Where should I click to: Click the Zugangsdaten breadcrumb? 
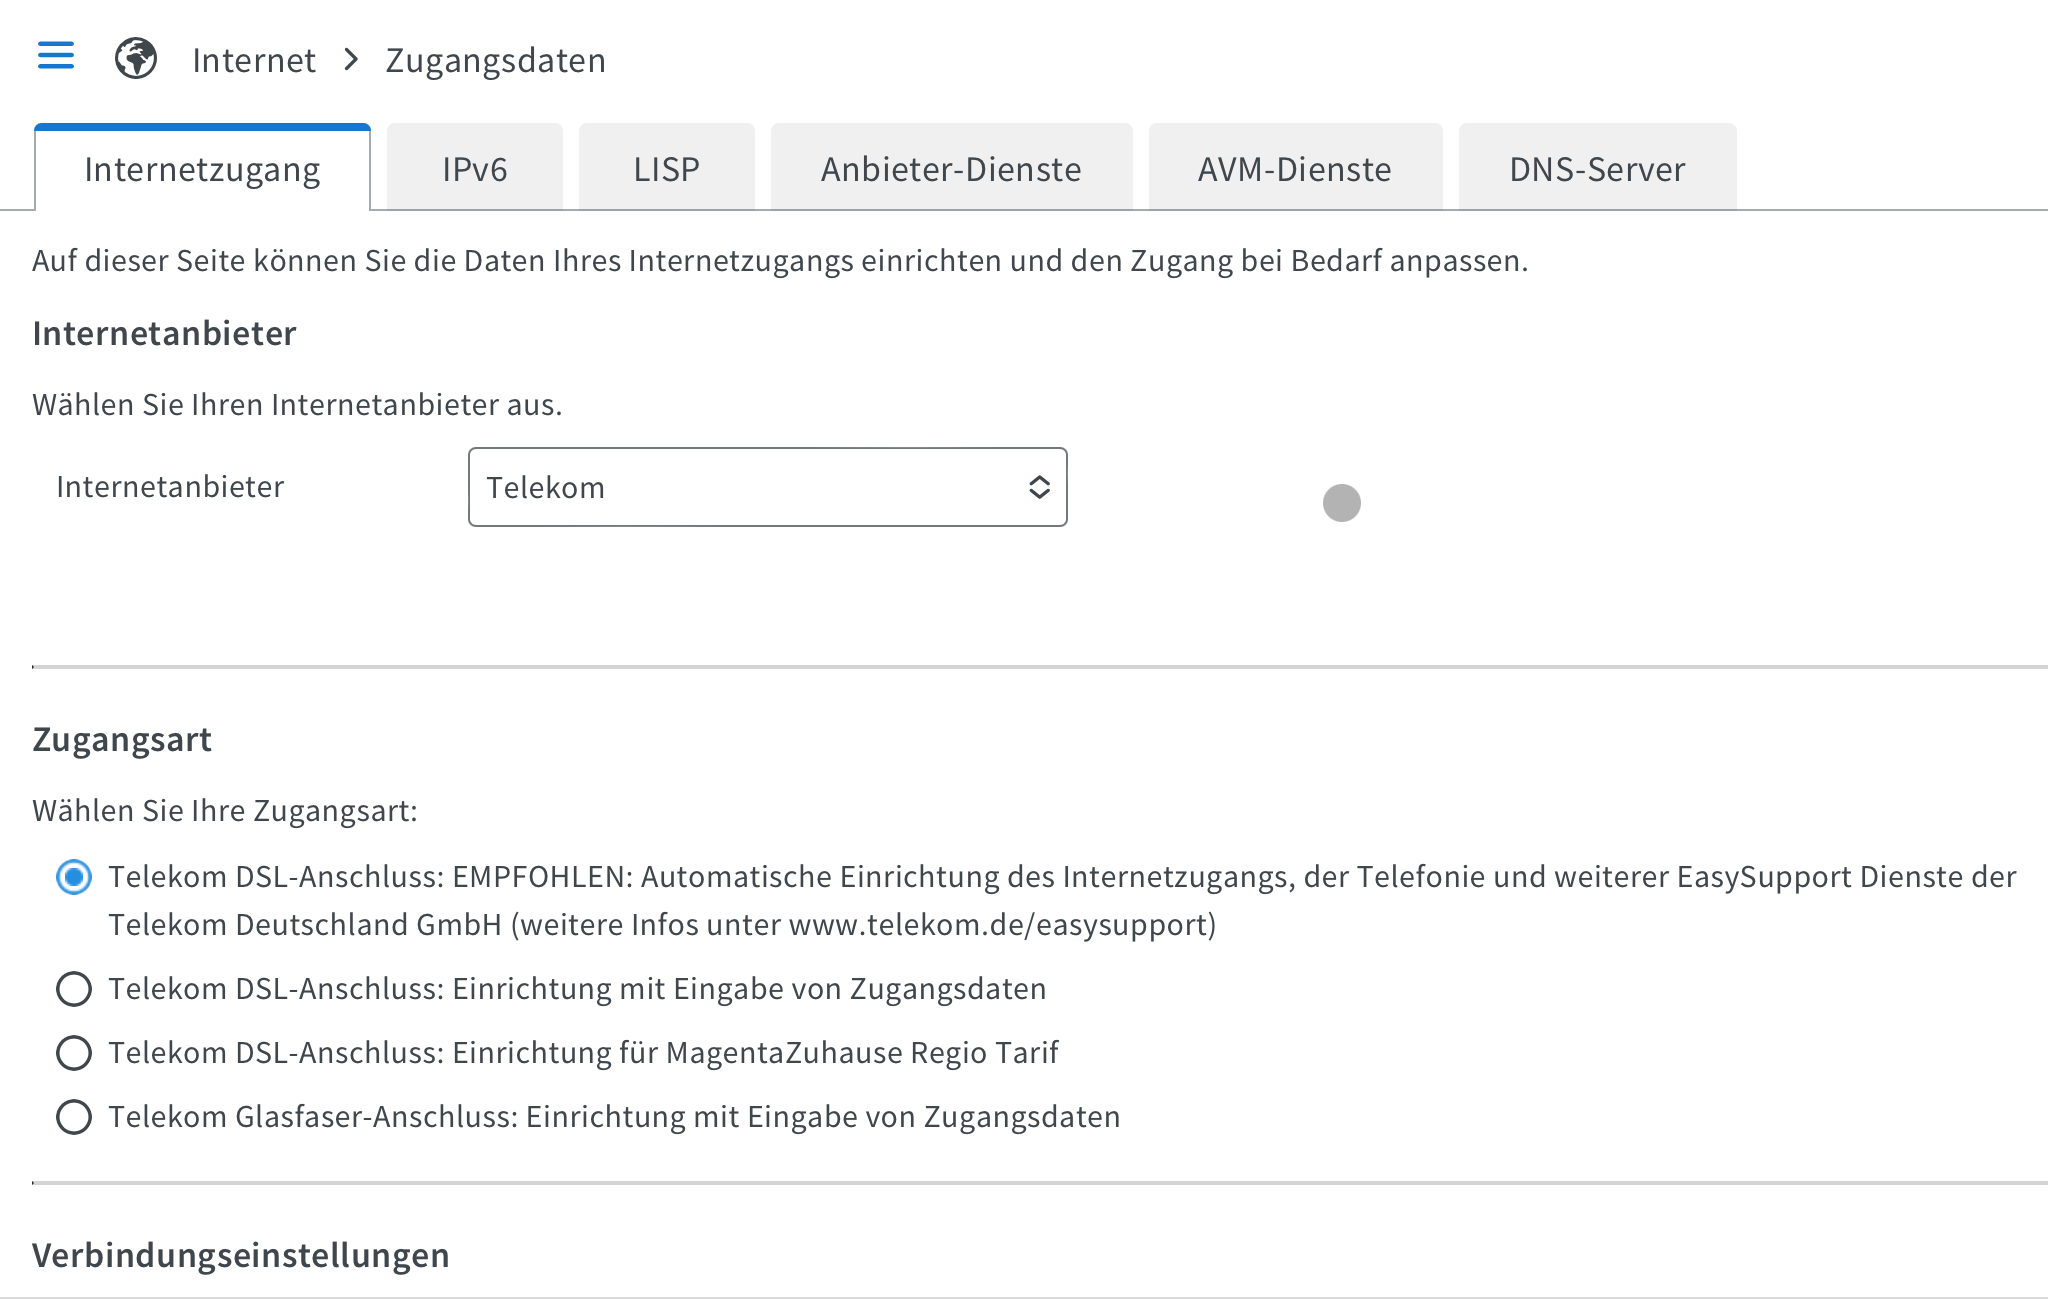coord(496,60)
